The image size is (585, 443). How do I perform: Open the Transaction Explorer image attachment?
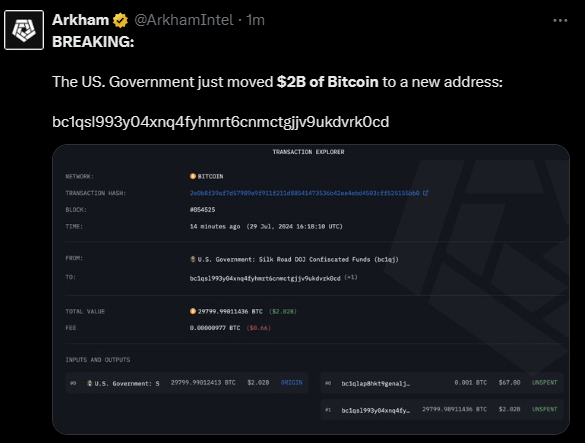click(x=311, y=289)
